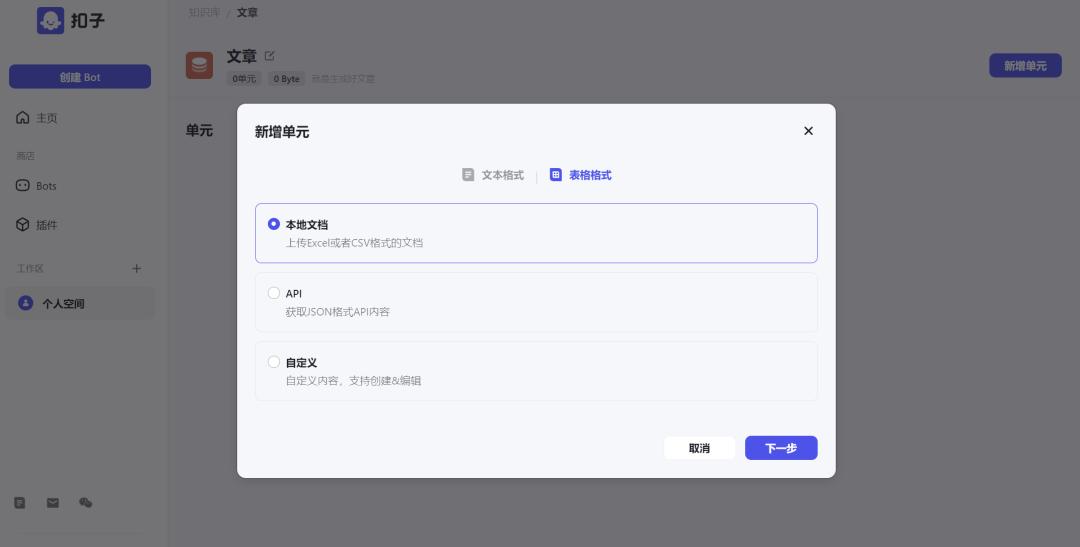Click the plus icon beside 工作区
The height and width of the screenshot is (547, 1080).
pyautogui.click(x=137, y=268)
